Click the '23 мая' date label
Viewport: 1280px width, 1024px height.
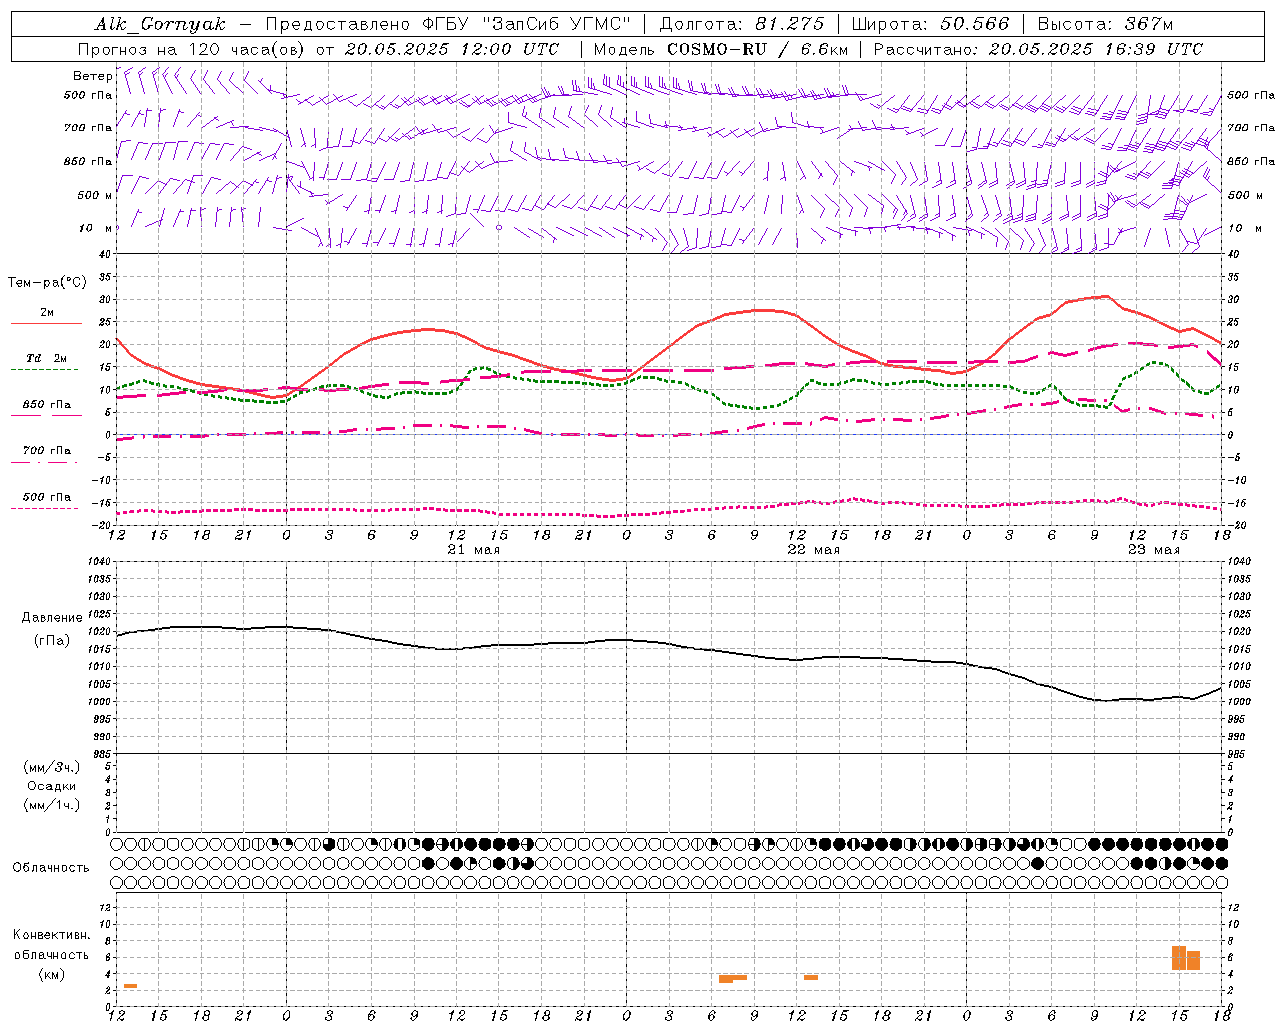1153,550
